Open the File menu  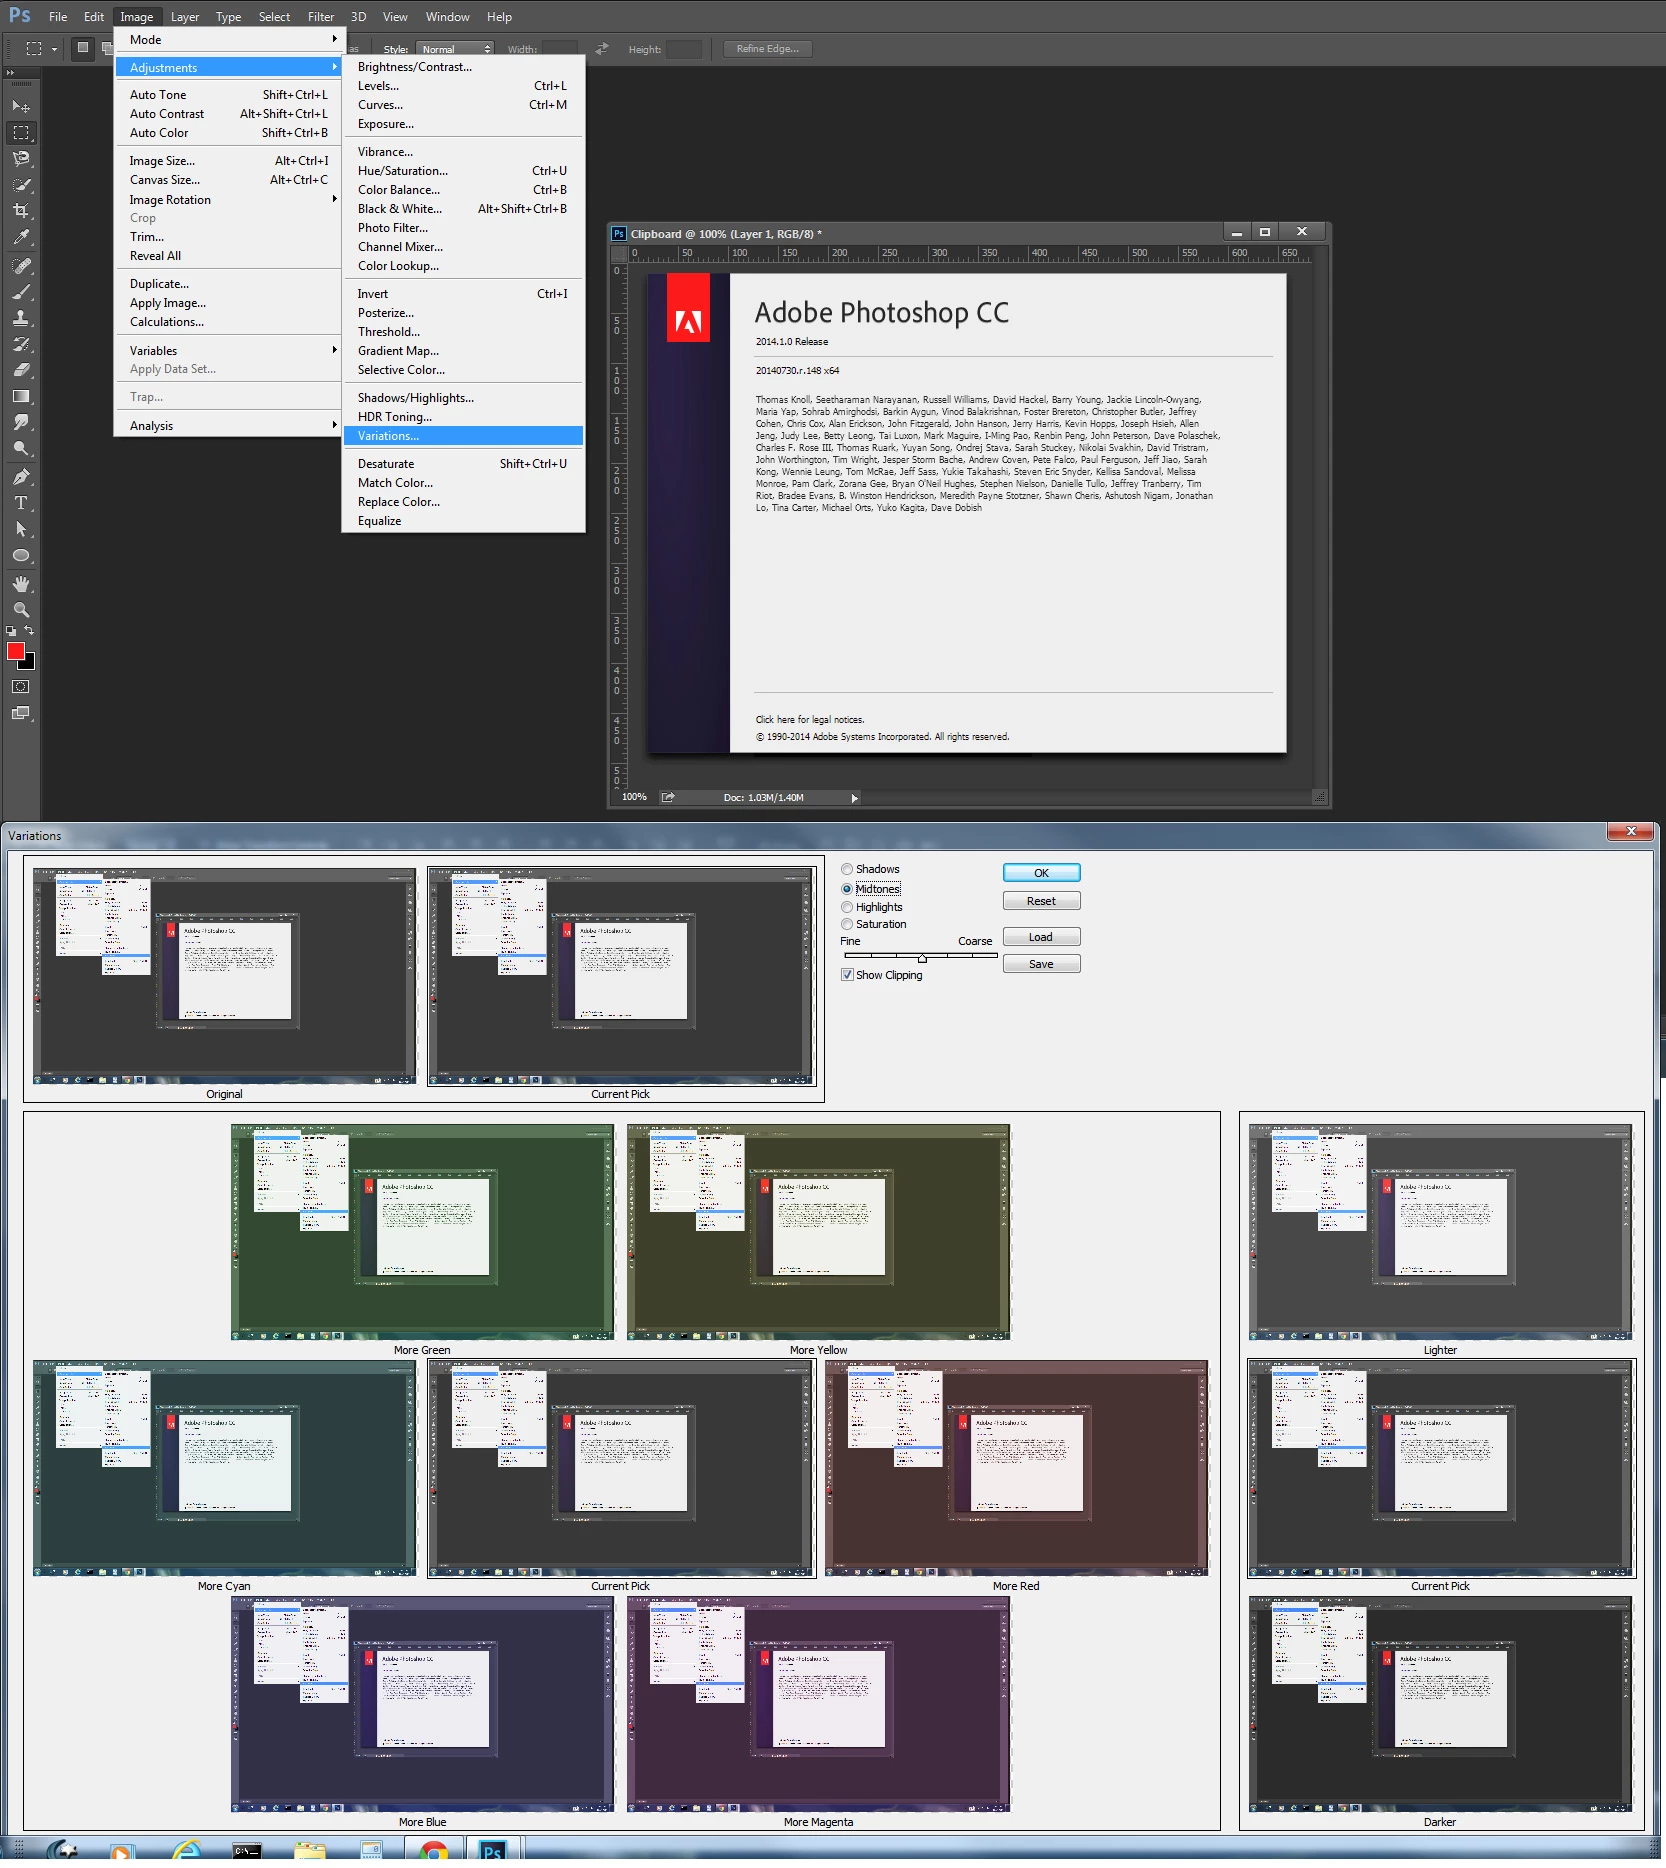point(58,16)
